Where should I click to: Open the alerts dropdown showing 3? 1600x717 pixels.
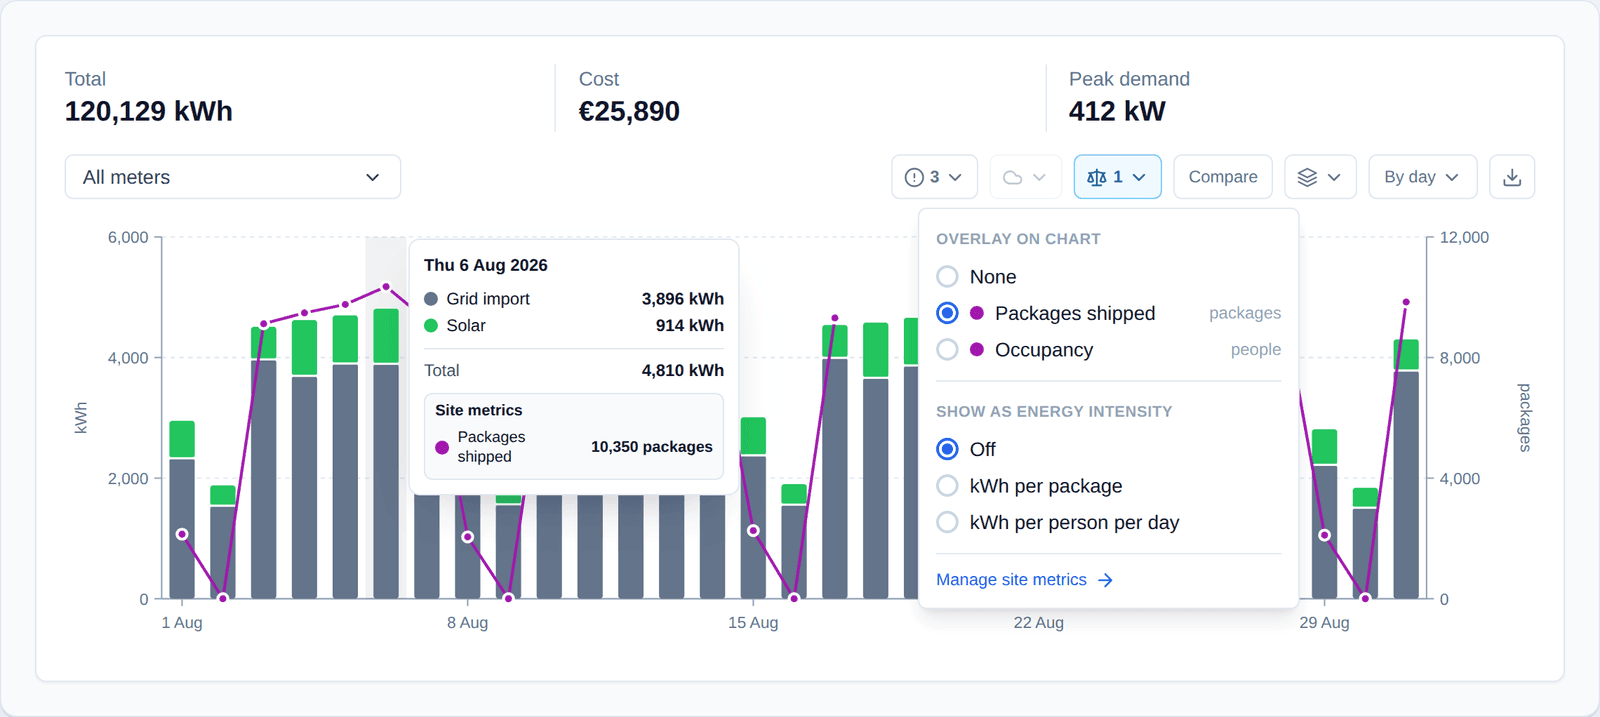[x=934, y=177]
